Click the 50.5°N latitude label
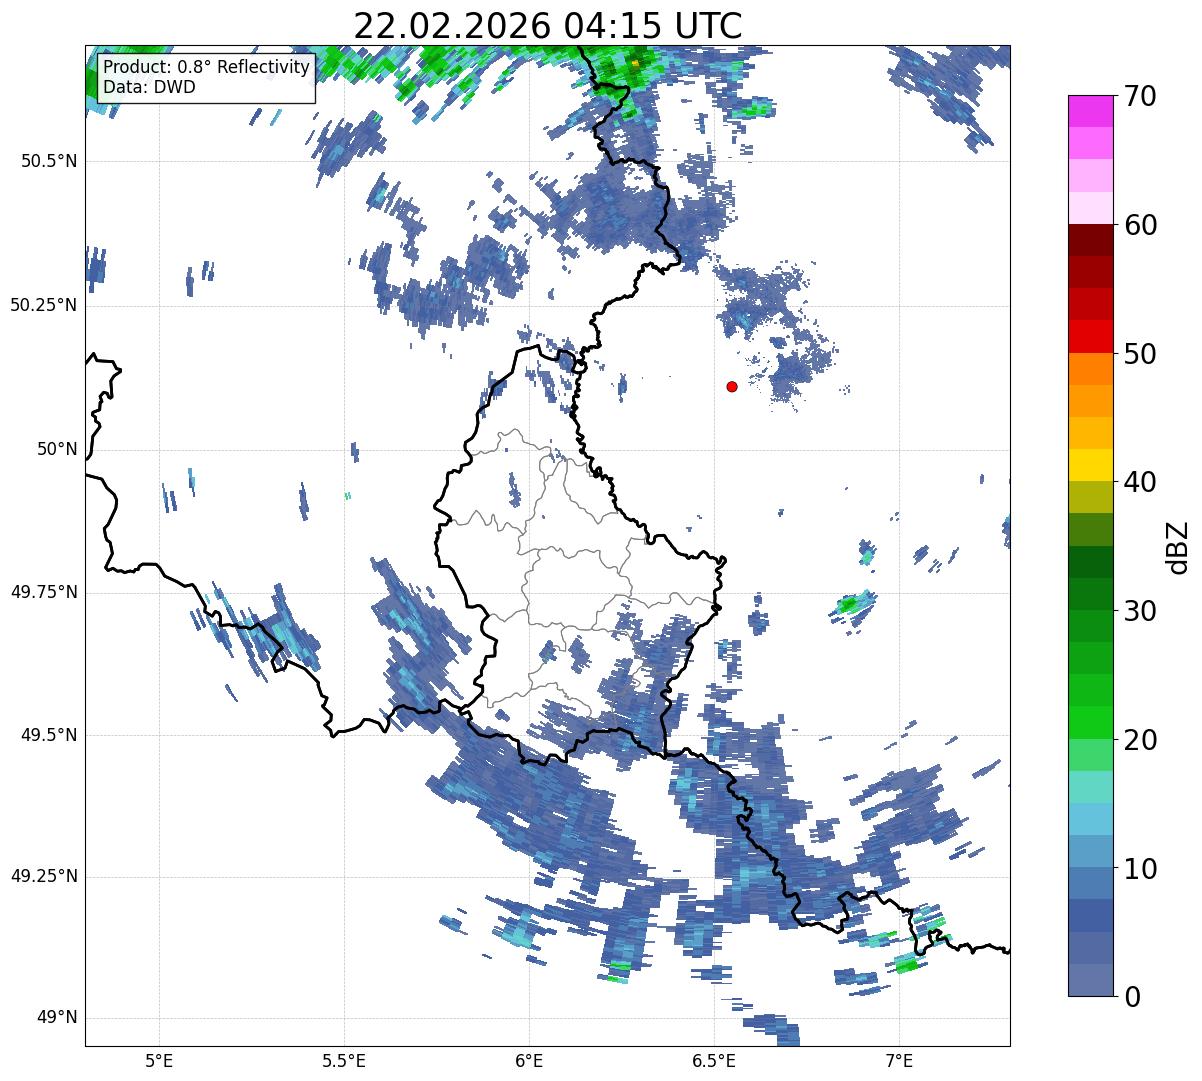Viewport: 1202px width, 1081px height. [49, 161]
